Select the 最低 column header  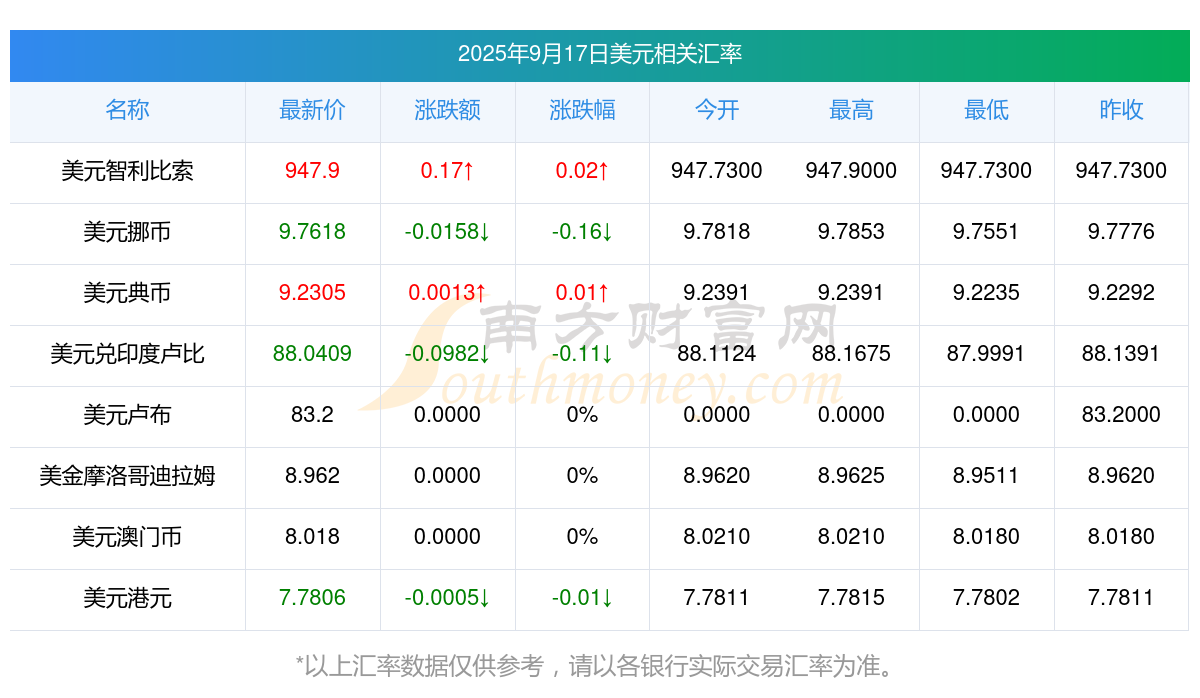point(986,110)
